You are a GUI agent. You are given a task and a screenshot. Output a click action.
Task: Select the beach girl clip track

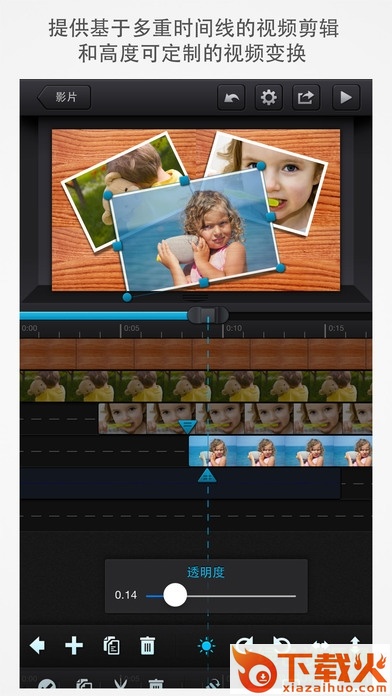tap(281, 451)
